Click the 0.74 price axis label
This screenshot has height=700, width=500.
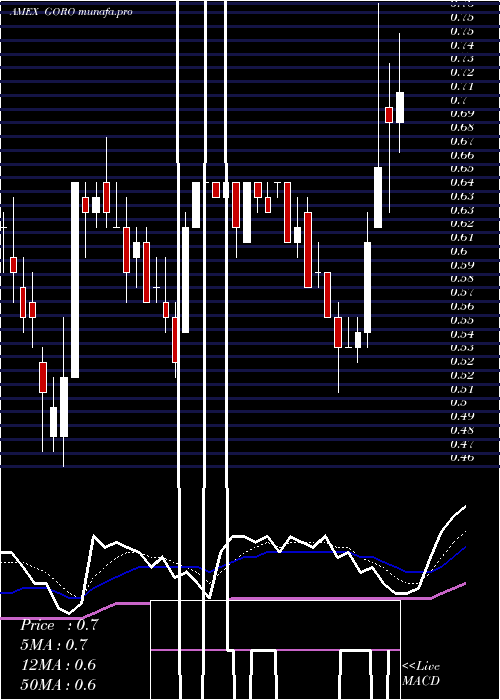point(462,45)
